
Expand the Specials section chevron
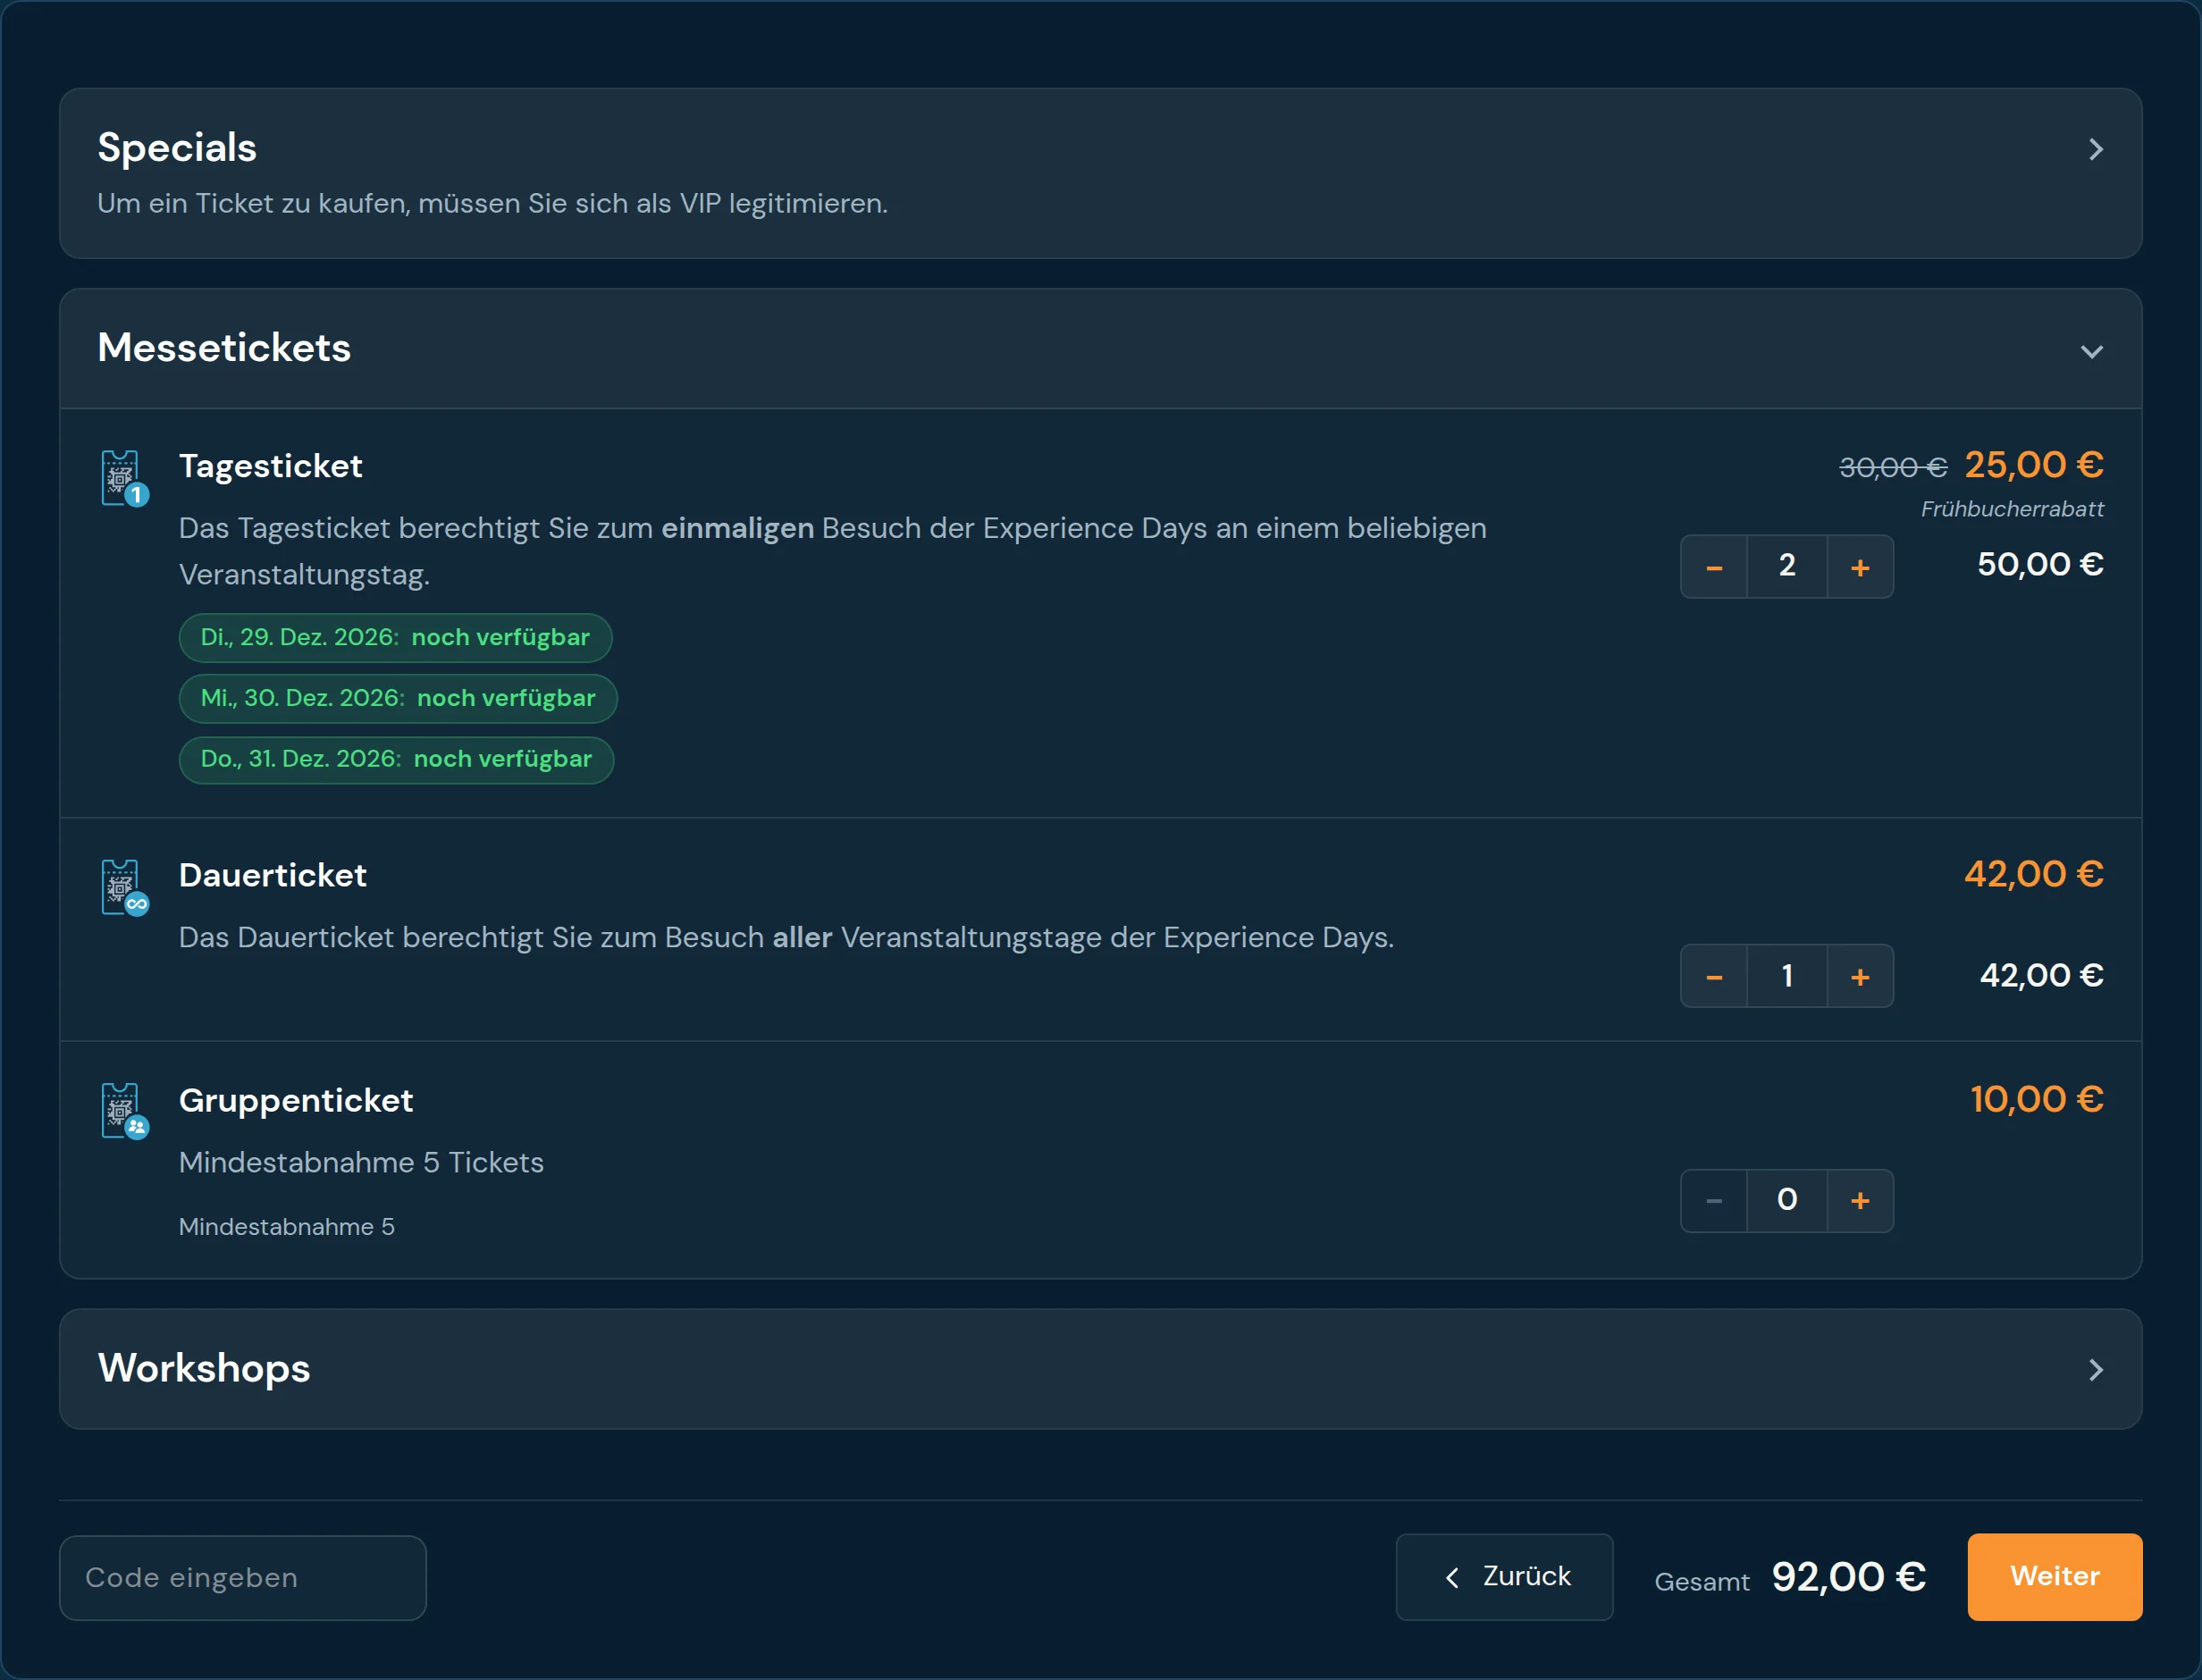[x=2096, y=150]
